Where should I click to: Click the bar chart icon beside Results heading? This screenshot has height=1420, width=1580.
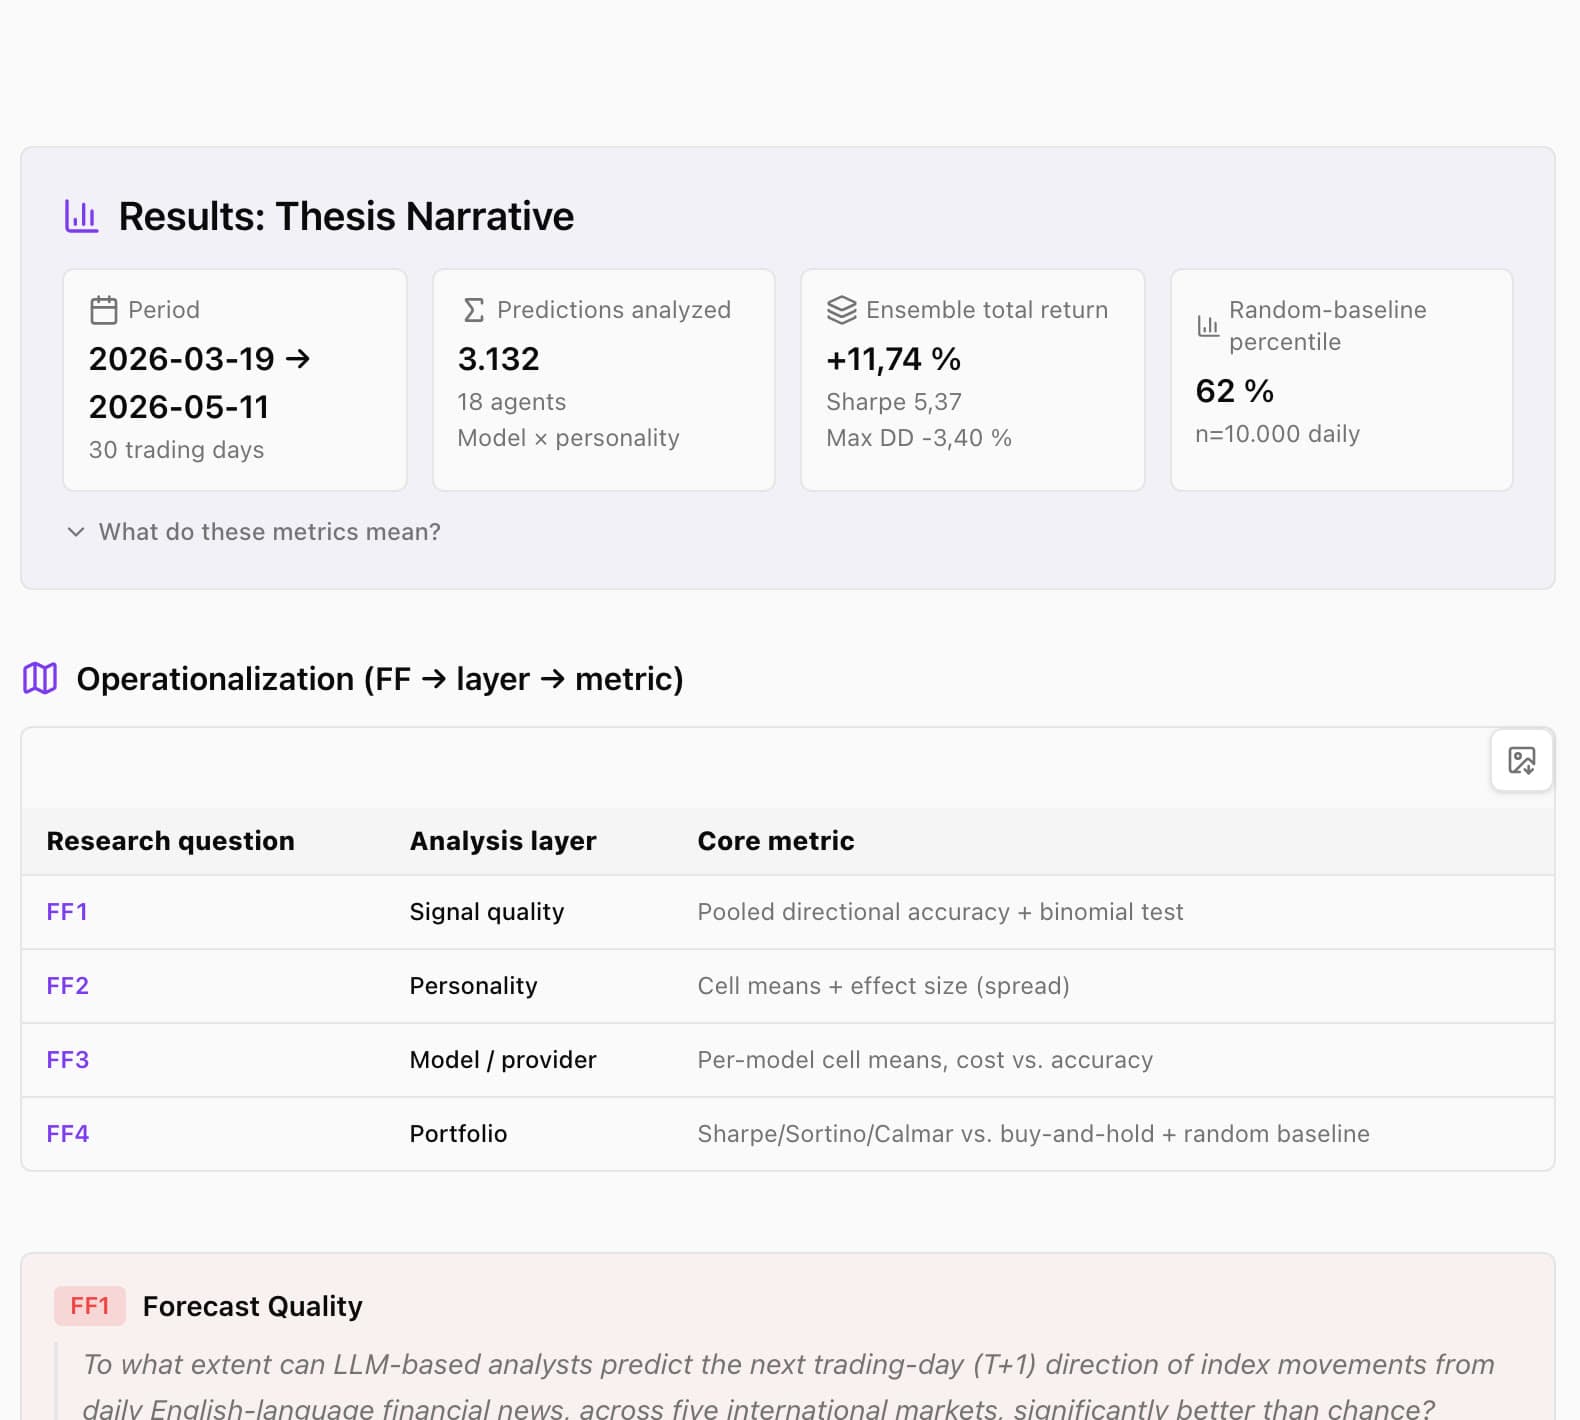pyautogui.click(x=81, y=216)
